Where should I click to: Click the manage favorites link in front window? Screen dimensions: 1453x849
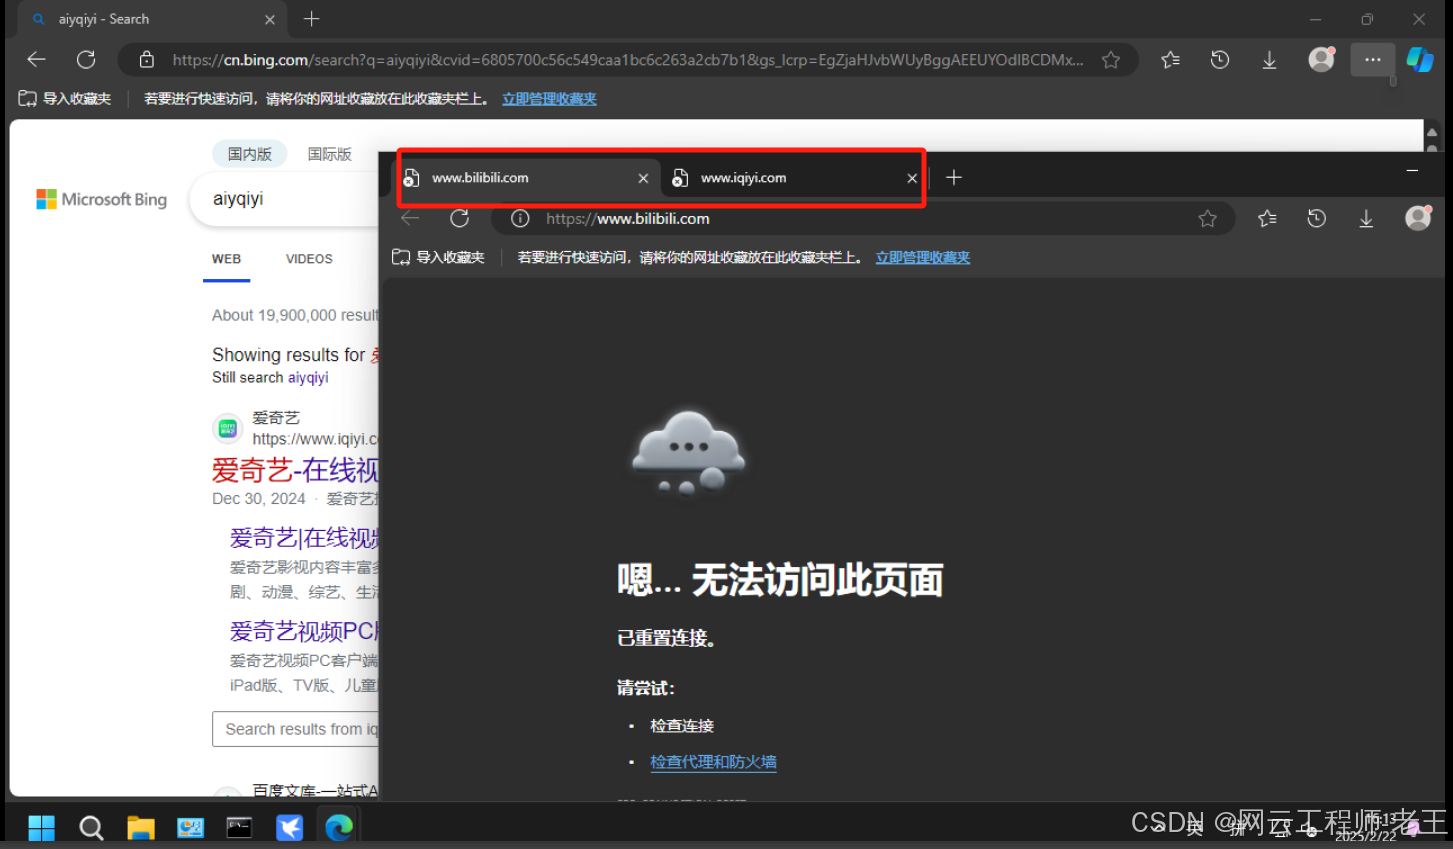coord(922,257)
